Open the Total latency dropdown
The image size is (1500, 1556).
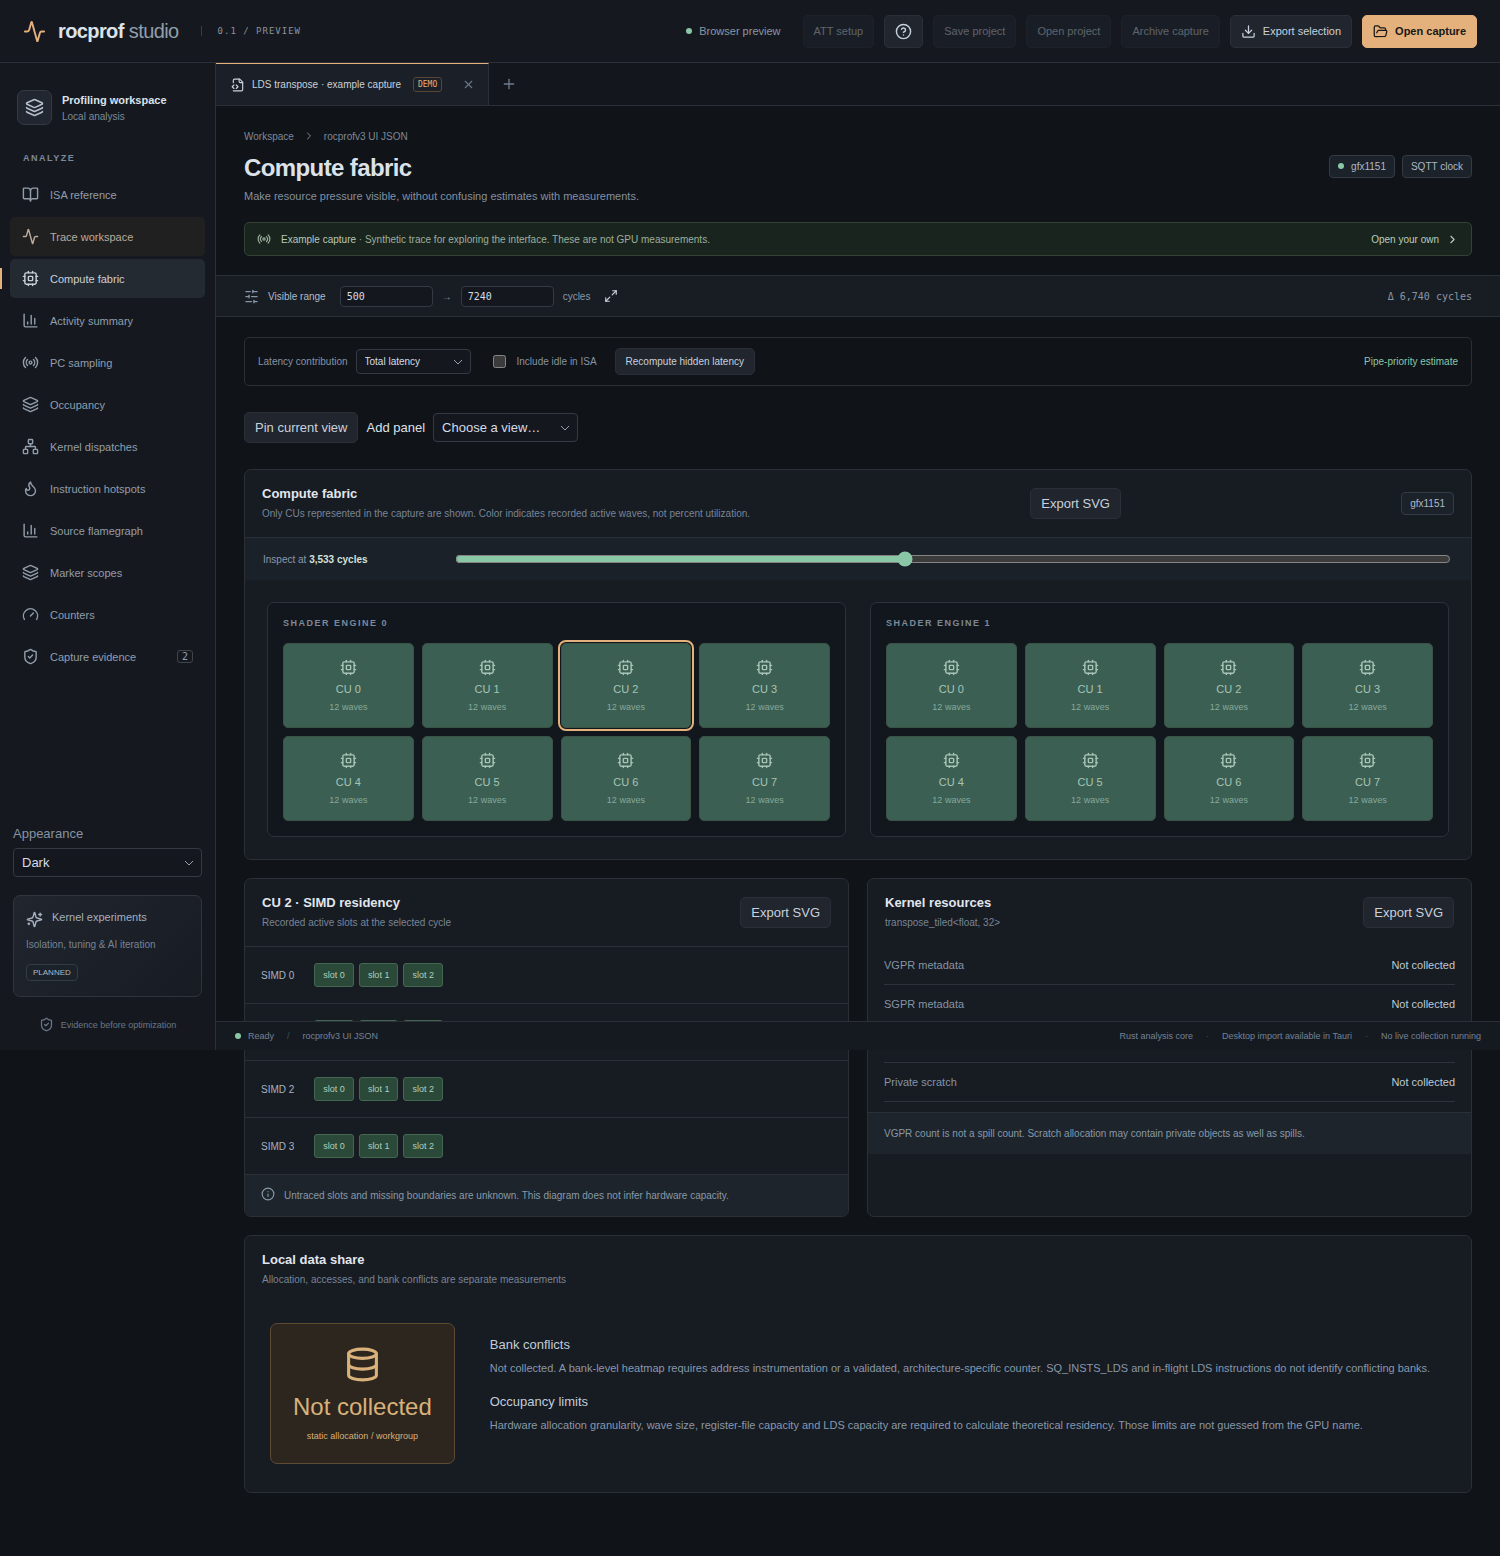pos(413,361)
